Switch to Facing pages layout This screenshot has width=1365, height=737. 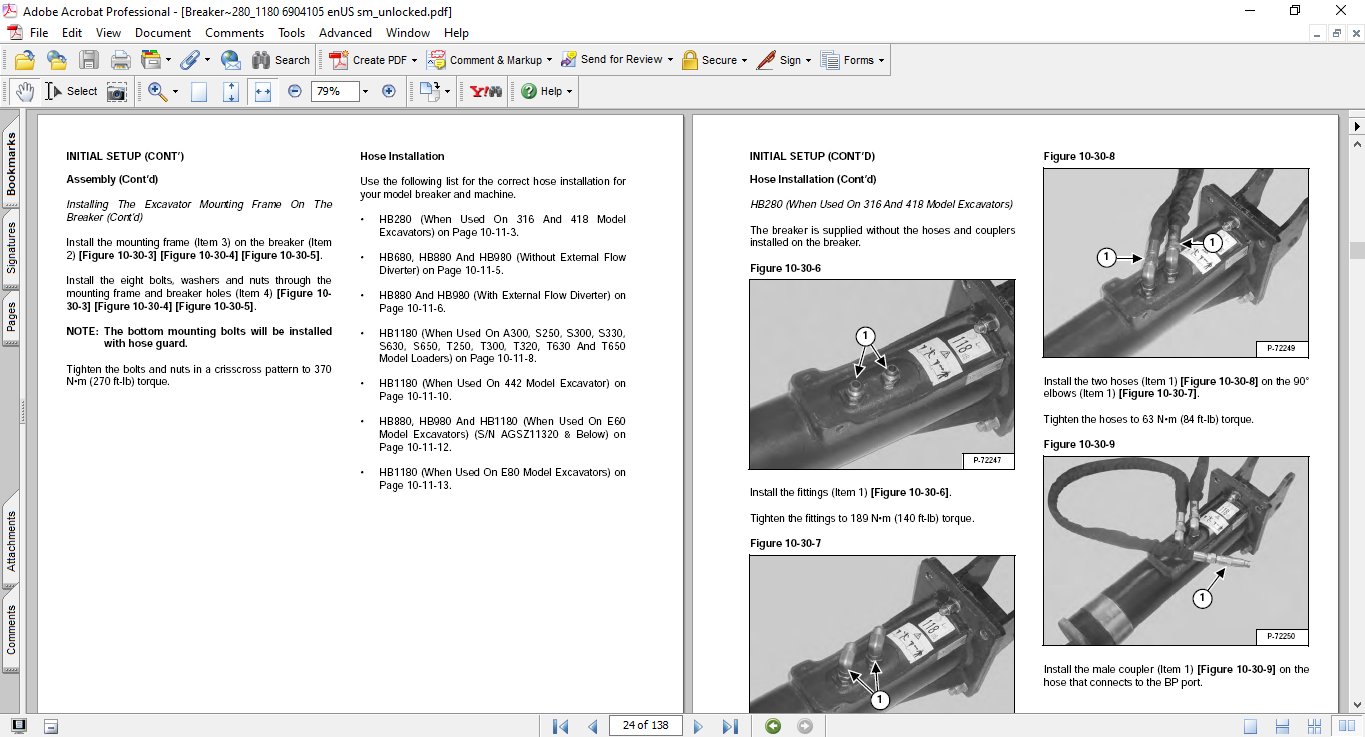pos(1346,726)
